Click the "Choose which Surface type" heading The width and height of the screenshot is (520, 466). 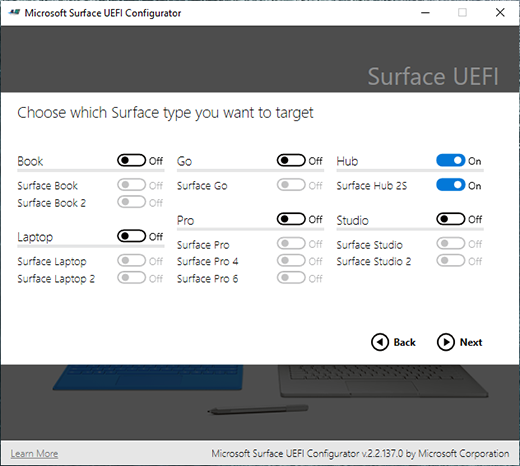click(x=165, y=113)
